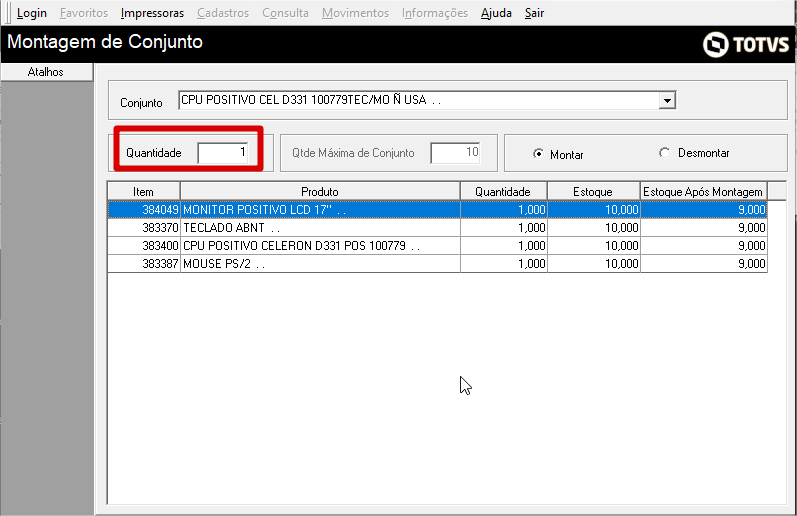Select row TECLADO ABNT
Image resolution: width=797 pixels, height=516 pixels.
pos(437,228)
